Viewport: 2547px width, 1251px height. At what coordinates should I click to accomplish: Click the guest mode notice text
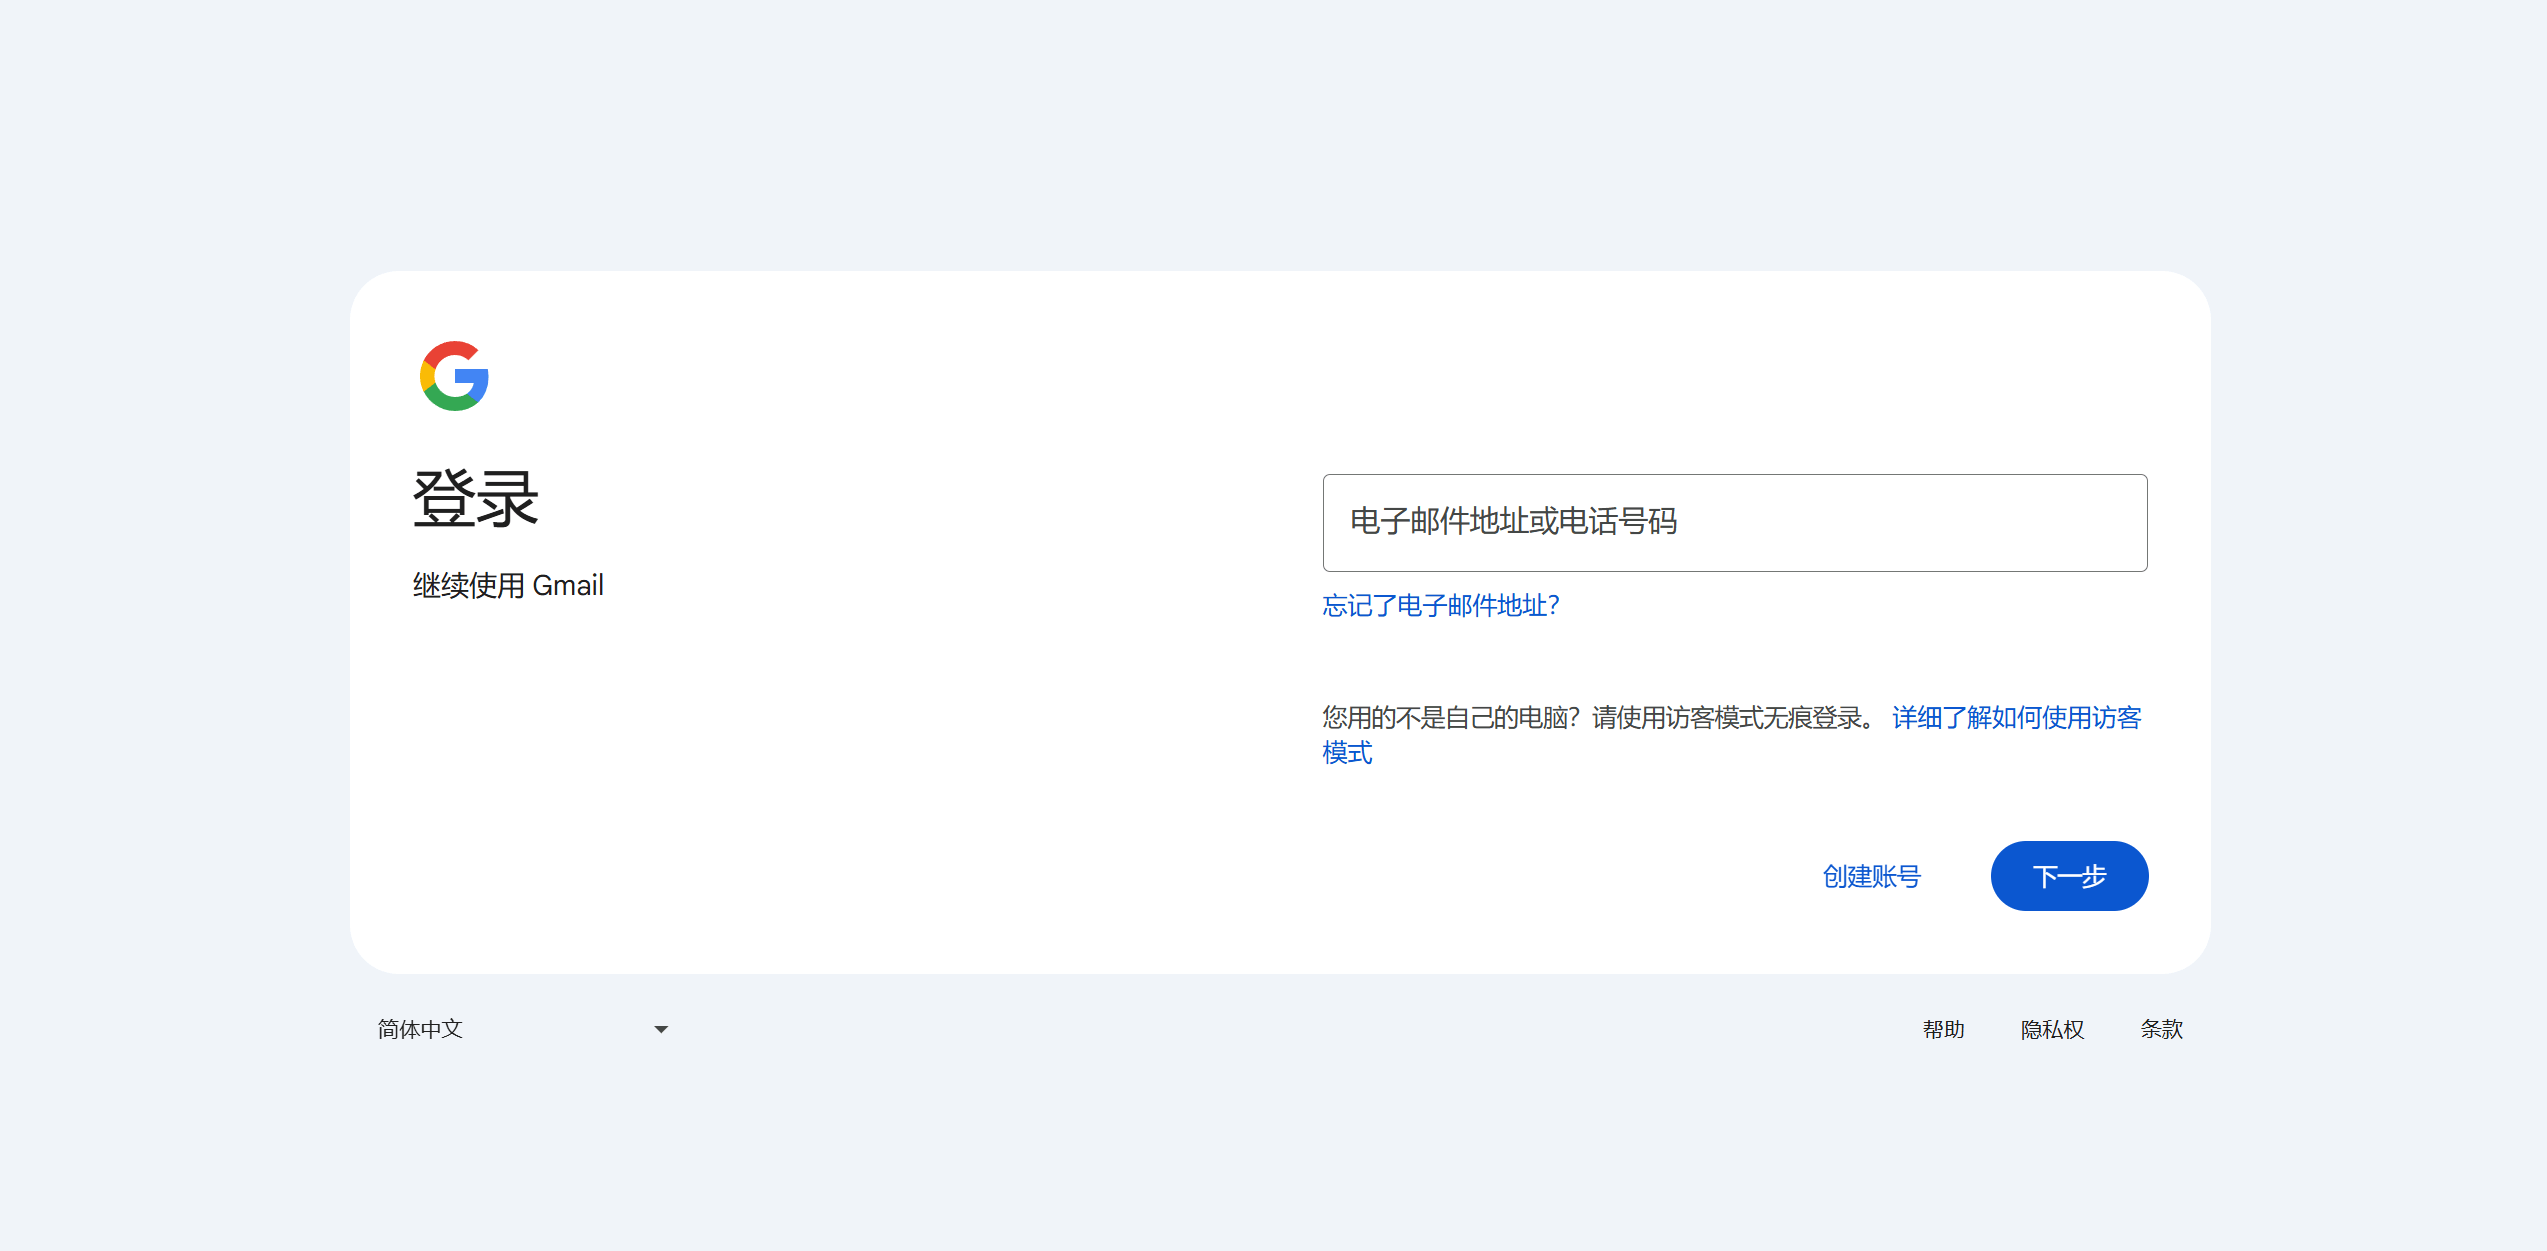(1594, 717)
